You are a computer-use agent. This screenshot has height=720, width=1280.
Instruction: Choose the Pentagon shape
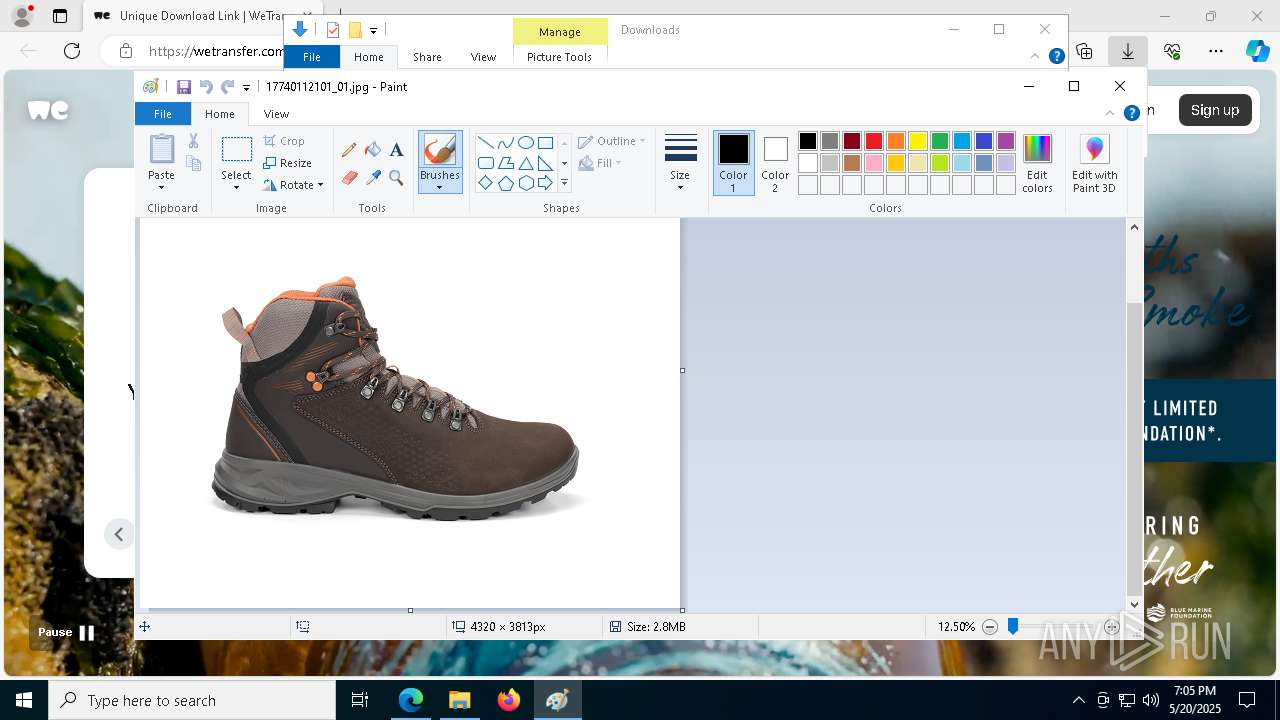[505, 183]
